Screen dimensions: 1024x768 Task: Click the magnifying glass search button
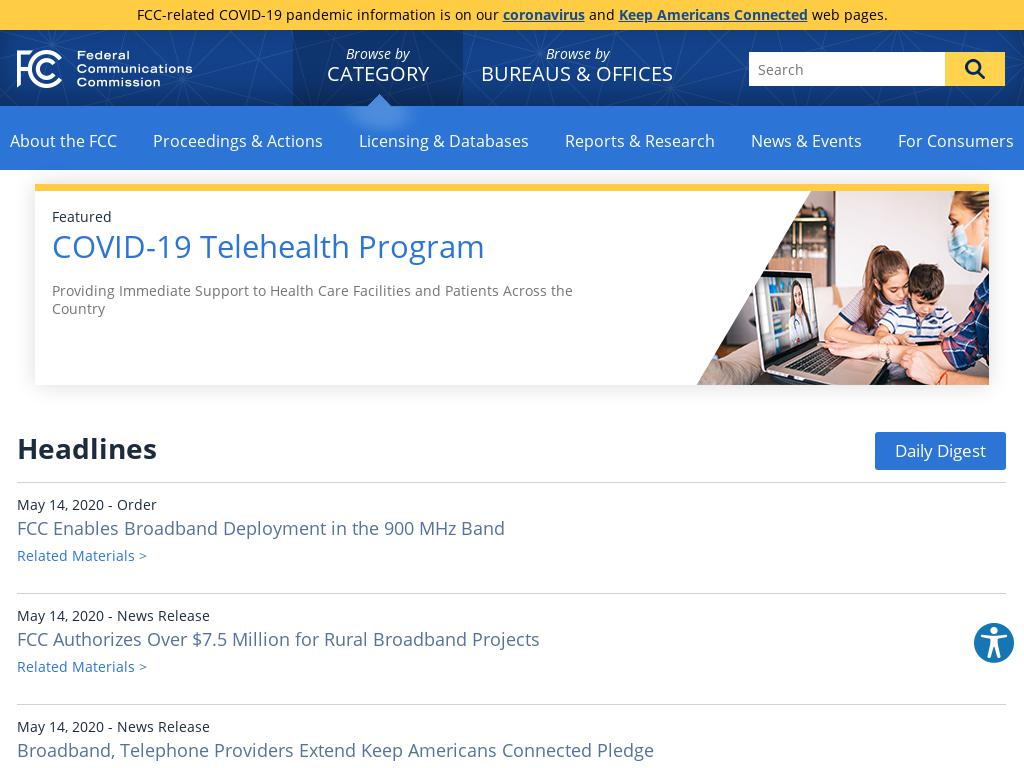tap(974, 69)
